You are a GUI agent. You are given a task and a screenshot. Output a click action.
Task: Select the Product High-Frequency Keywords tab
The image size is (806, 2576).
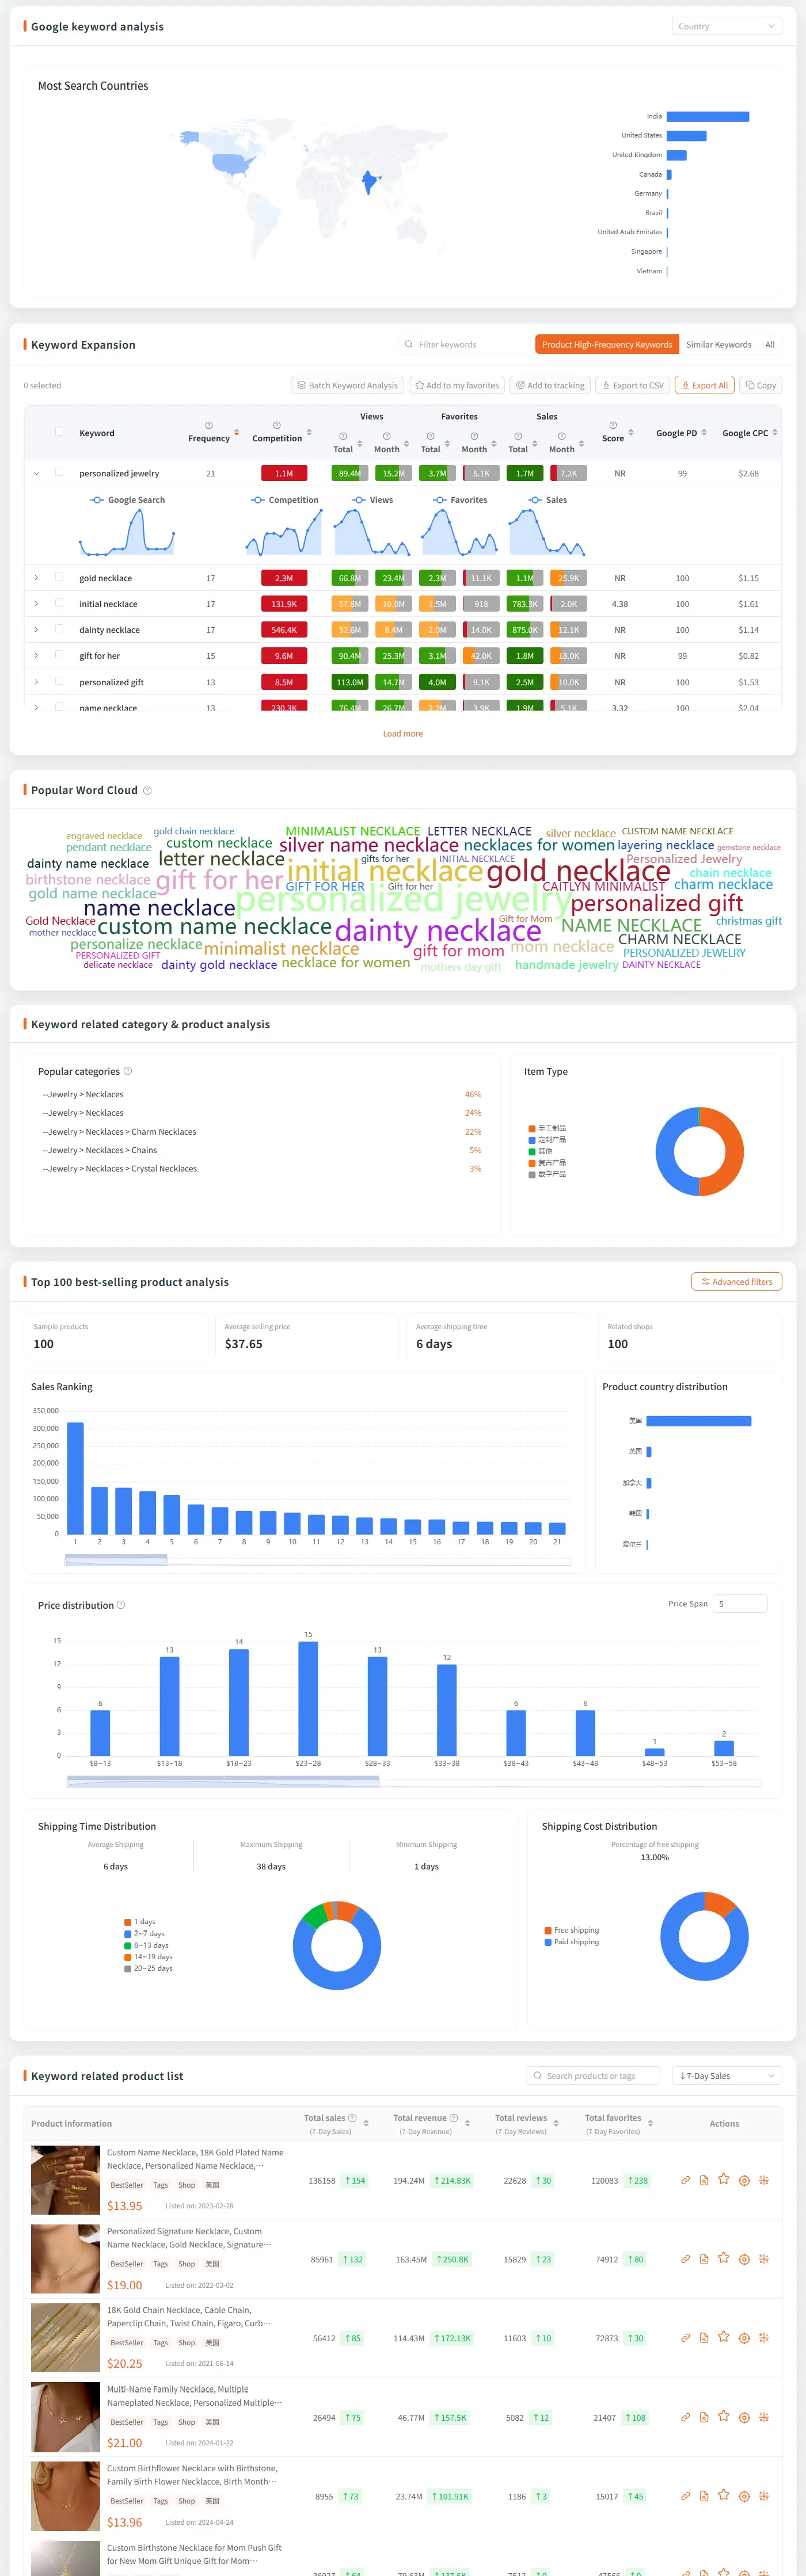coord(607,345)
